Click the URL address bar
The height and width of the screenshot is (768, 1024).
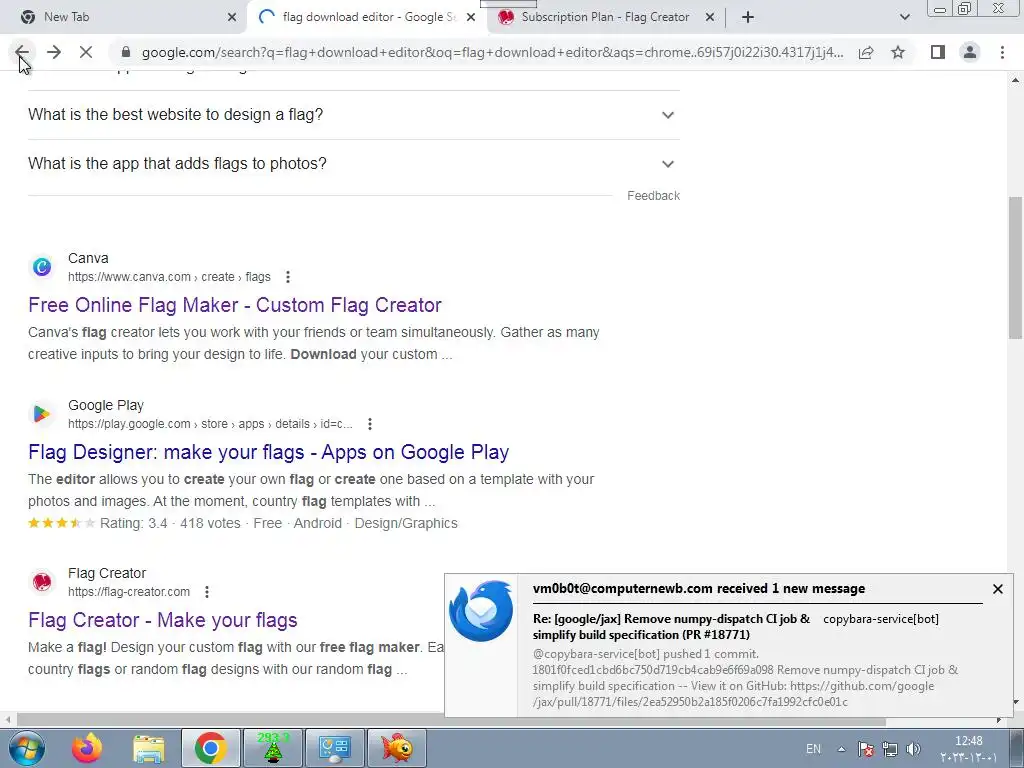[492, 52]
